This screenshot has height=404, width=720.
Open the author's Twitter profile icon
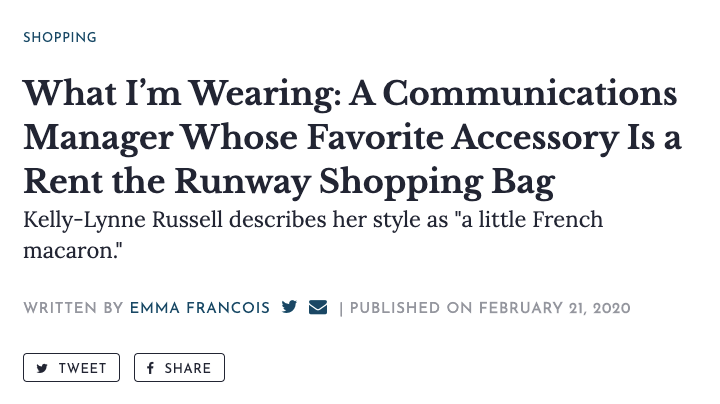coord(289,308)
